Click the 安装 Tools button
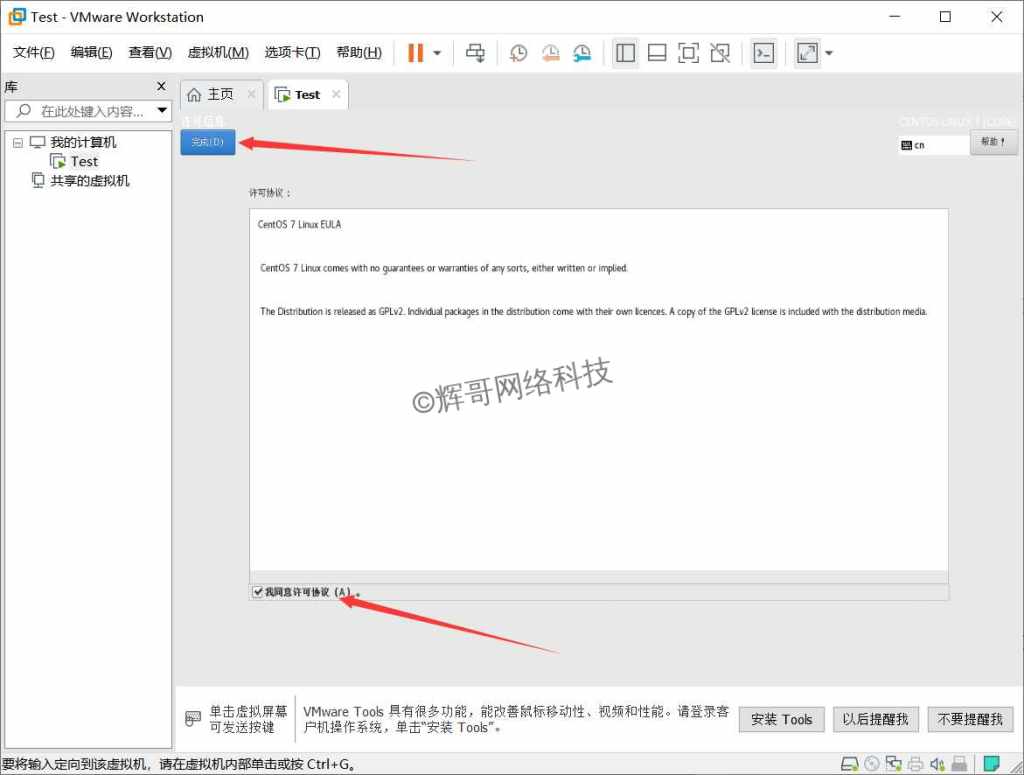The image size is (1024, 775). tap(781, 720)
